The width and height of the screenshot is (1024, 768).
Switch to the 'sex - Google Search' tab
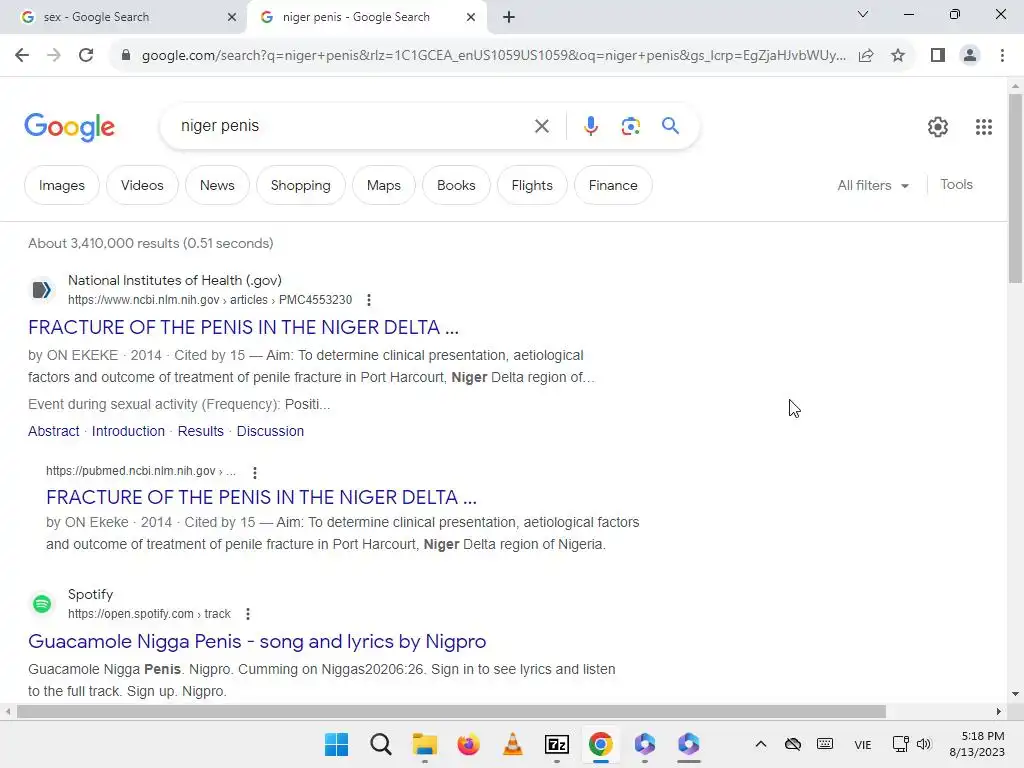point(96,17)
